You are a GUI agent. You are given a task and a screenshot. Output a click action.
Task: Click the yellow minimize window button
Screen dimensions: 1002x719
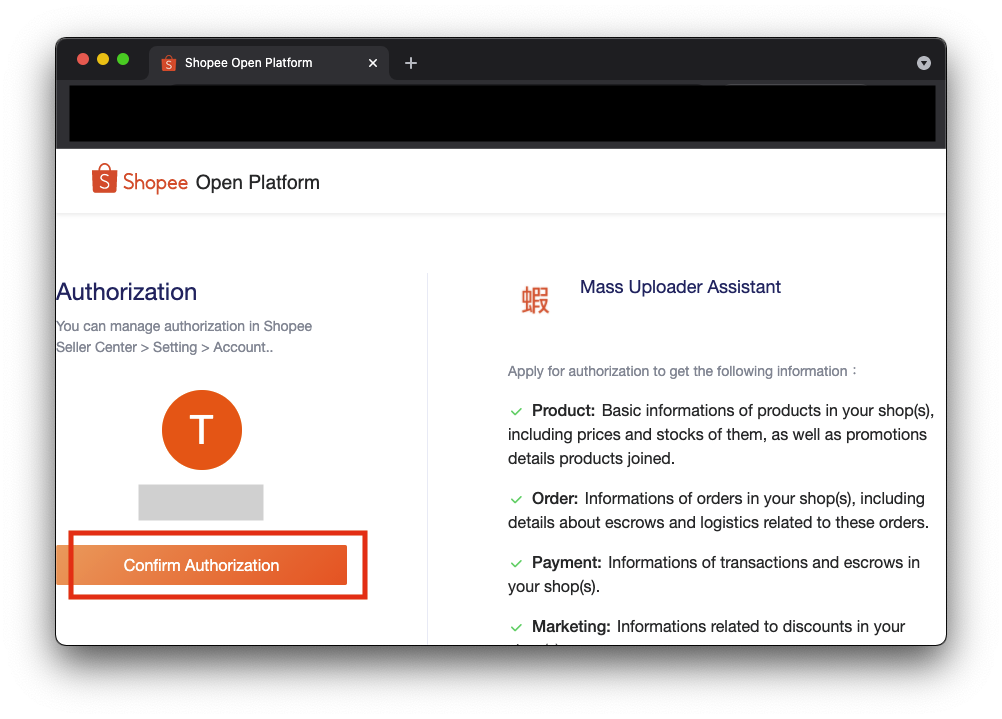(103, 60)
